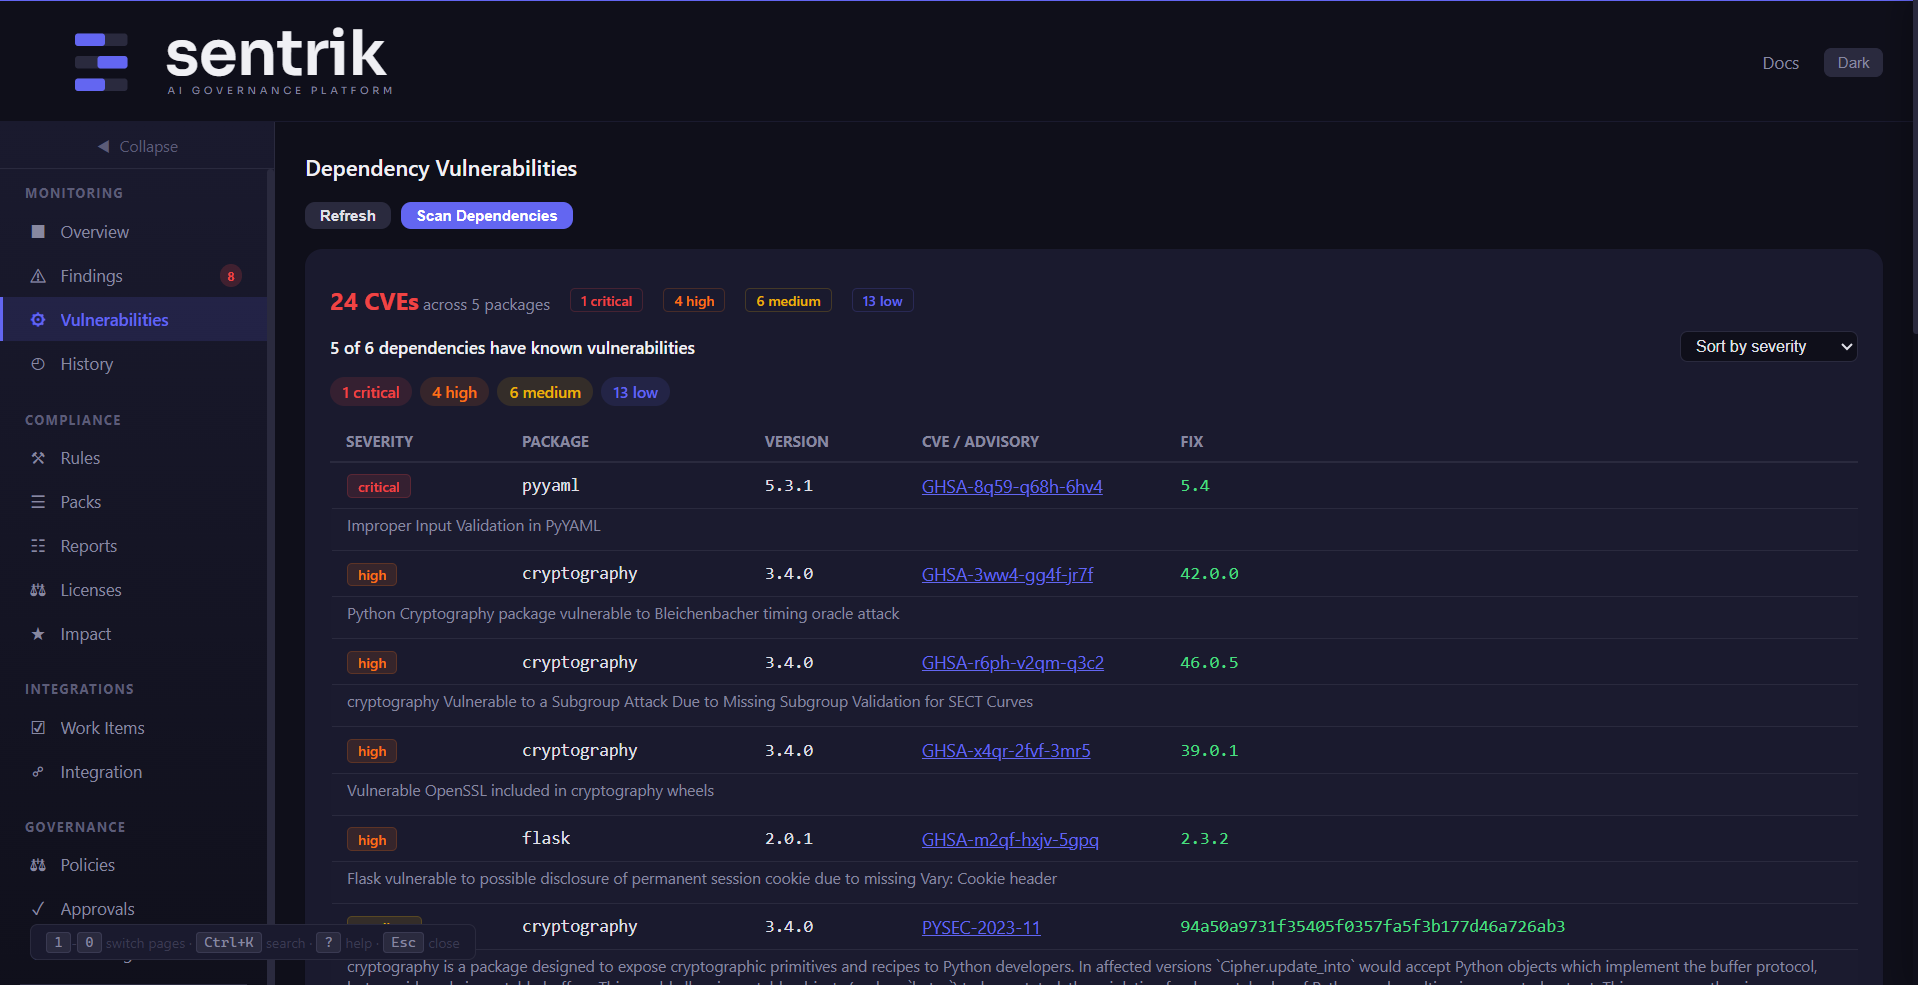
Task: Toggle the Dark theme button
Action: [x=1853, y=62]
